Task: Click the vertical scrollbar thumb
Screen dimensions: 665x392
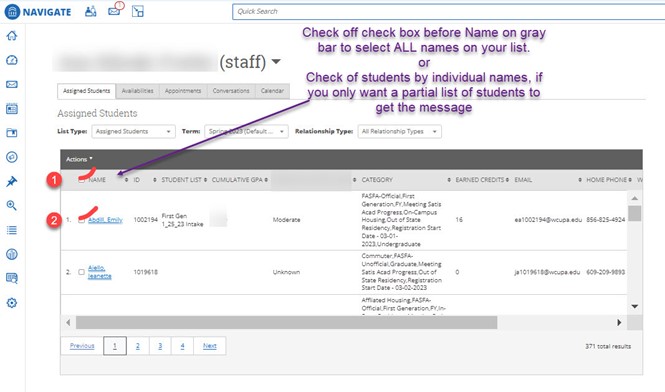Action: coord(634,213)
